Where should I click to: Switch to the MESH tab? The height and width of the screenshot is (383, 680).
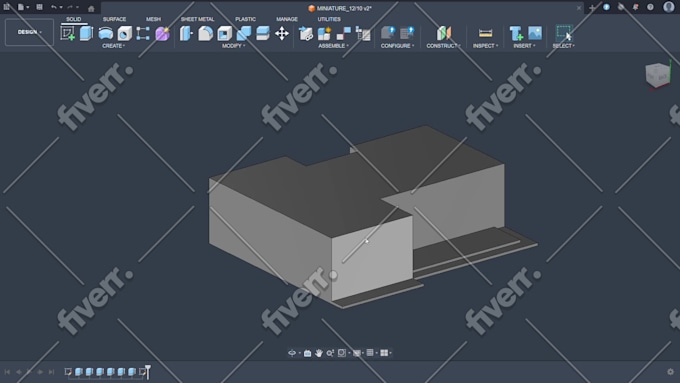(x=153, y=19)
